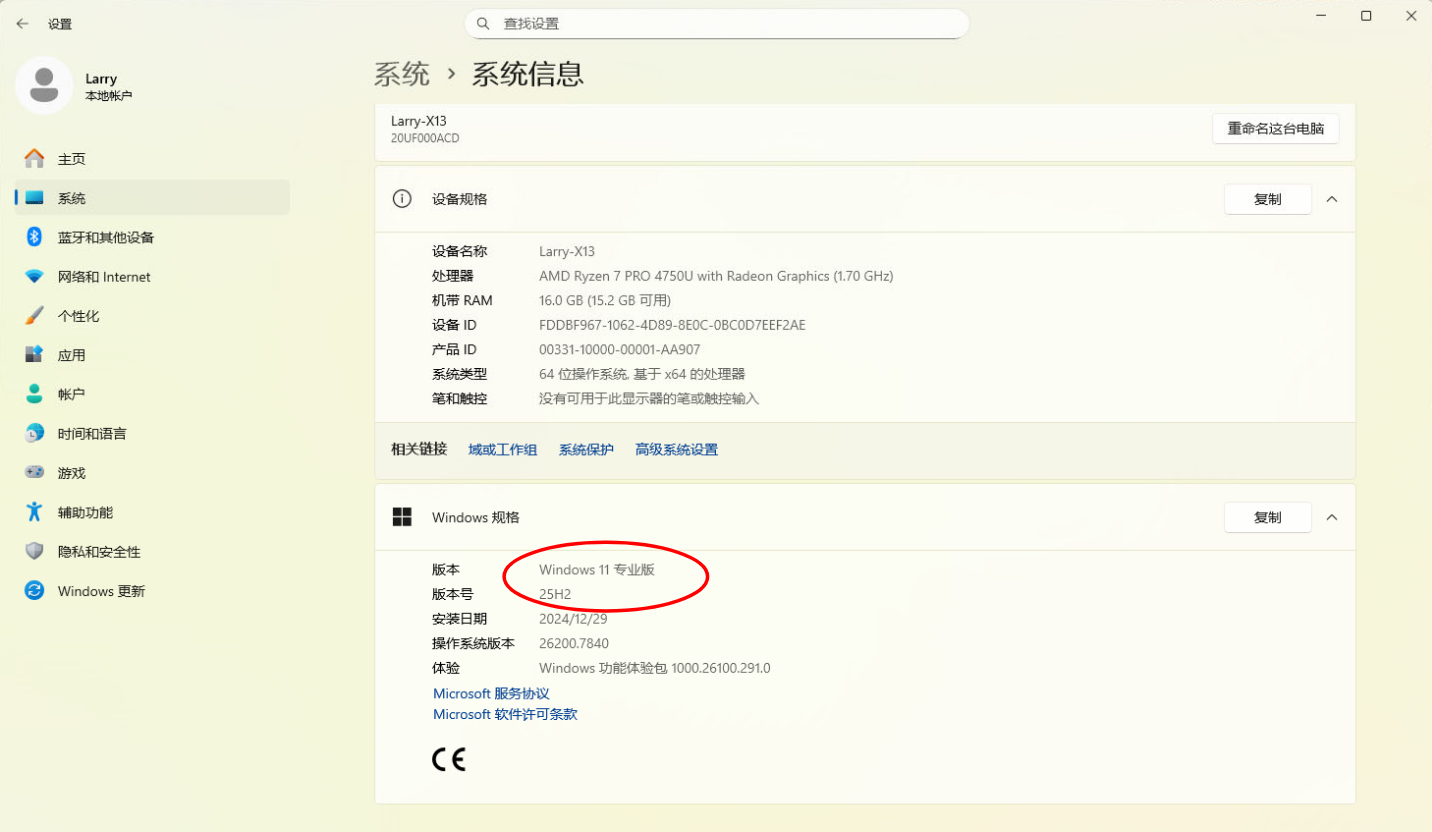Click the 查找设置 search box
Viewport: 1432px width, 832px height.
[x=716, y=23]
